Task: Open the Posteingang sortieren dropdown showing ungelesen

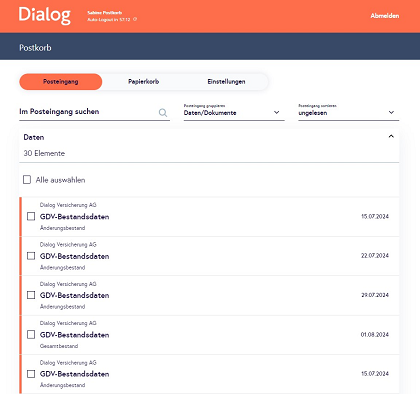Action: (x=349, y=112)
